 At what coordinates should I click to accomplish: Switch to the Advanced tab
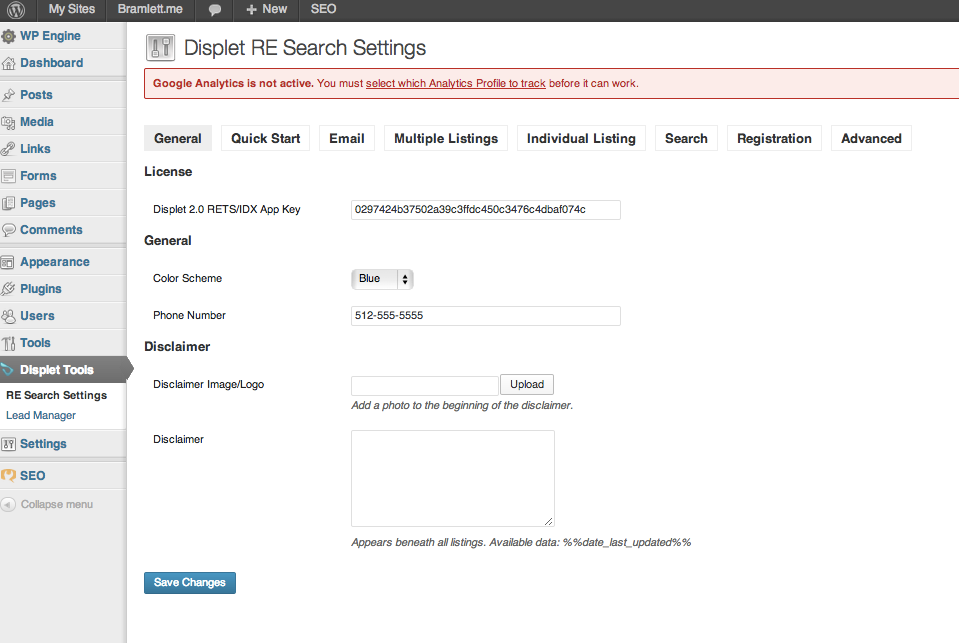[871, 138]
